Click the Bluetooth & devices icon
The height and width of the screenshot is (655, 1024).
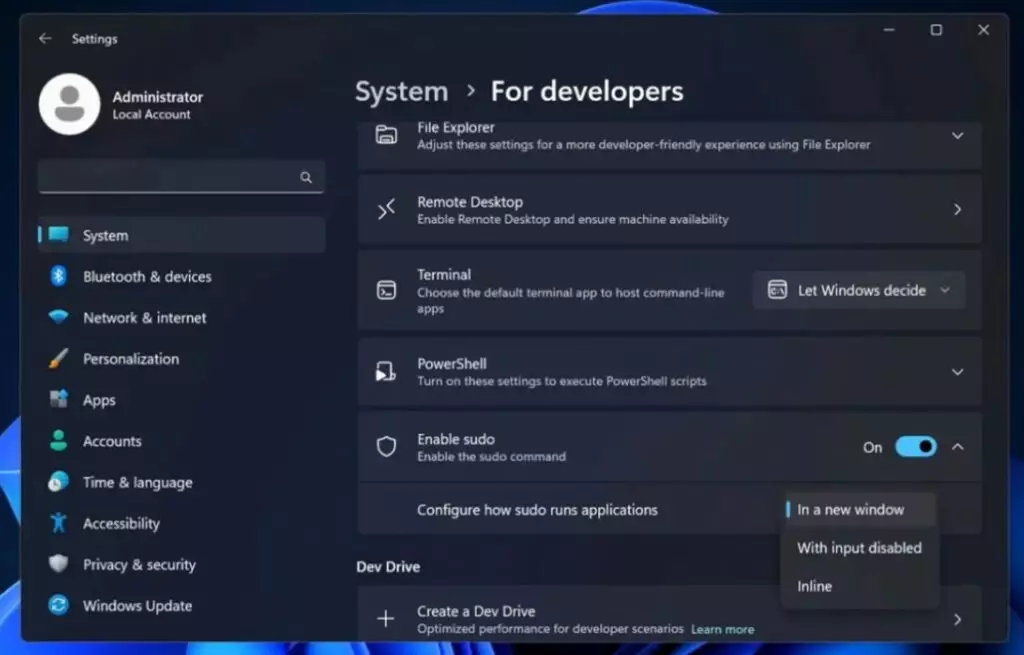coord(59,276)
